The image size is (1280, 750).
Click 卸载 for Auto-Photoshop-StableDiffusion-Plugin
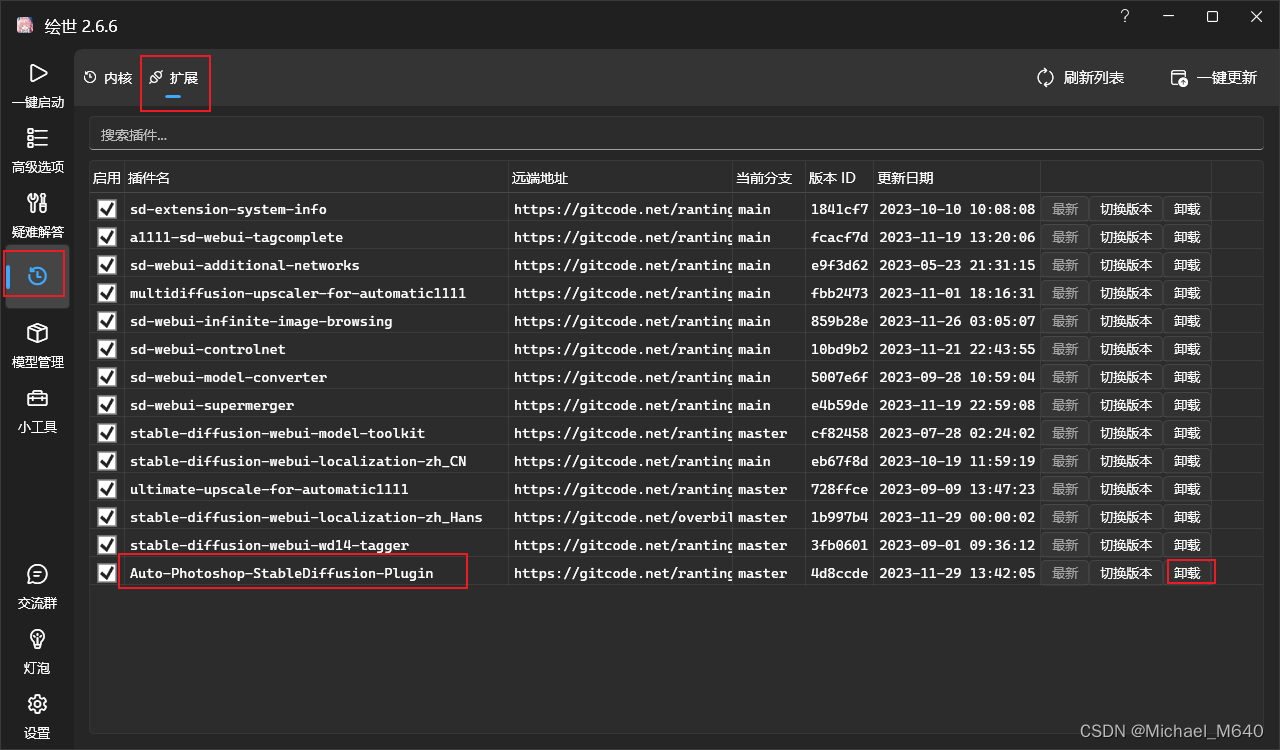click(x=1187, y=573)
